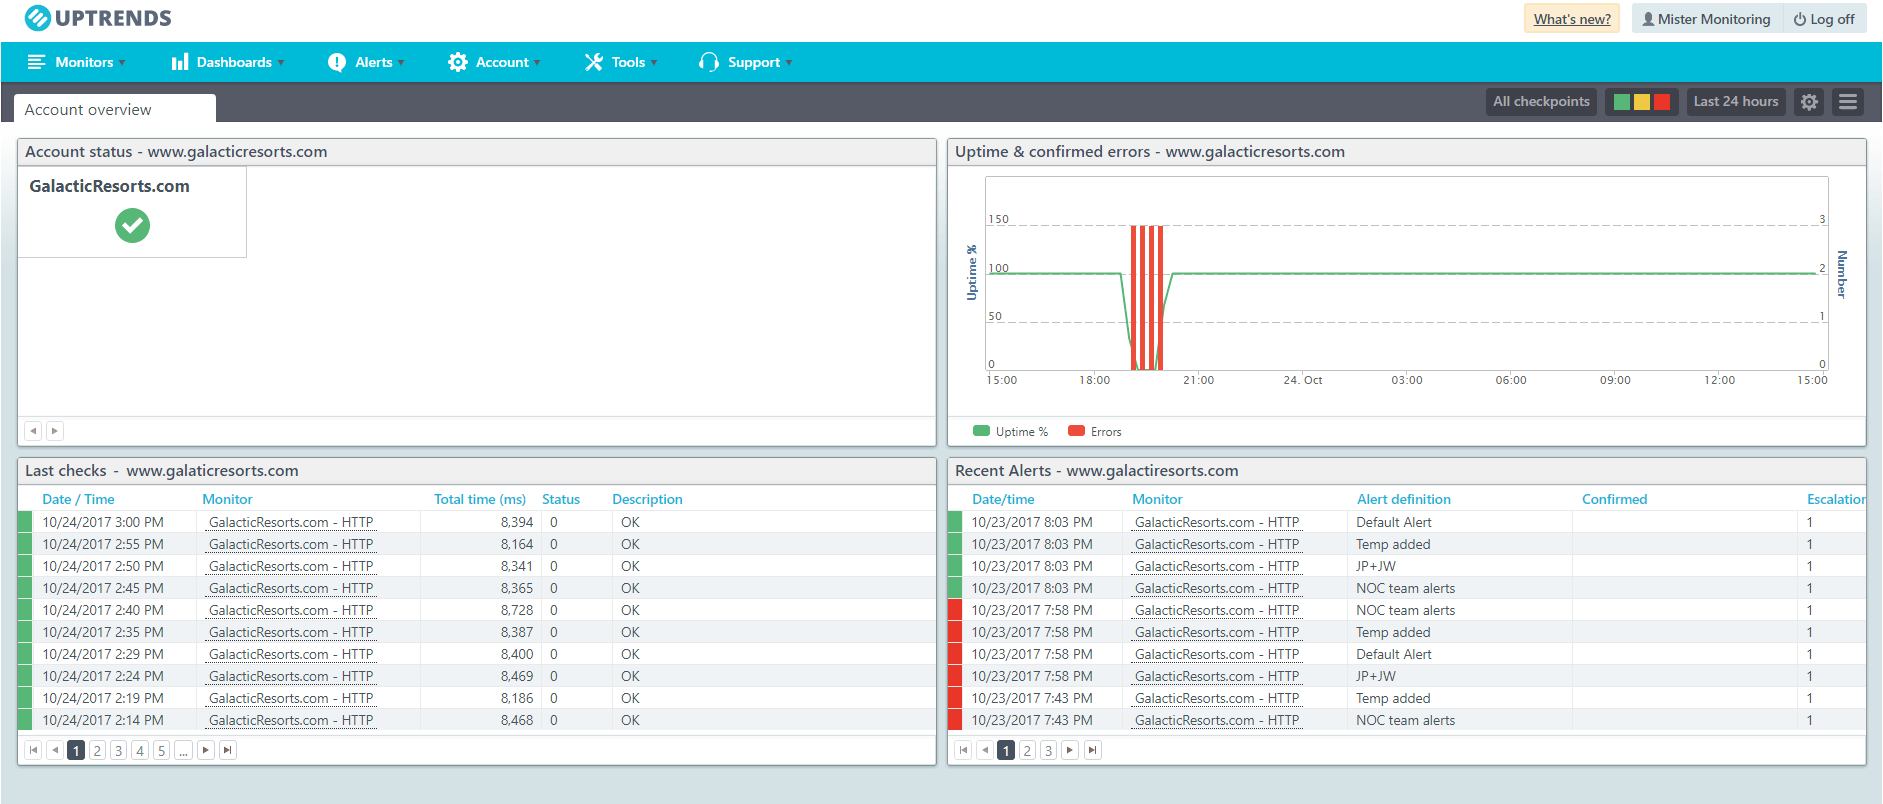Jump to last page of Recent Alerts
The height and width of the screenshot is (804, 1883).
[1093, 750]
